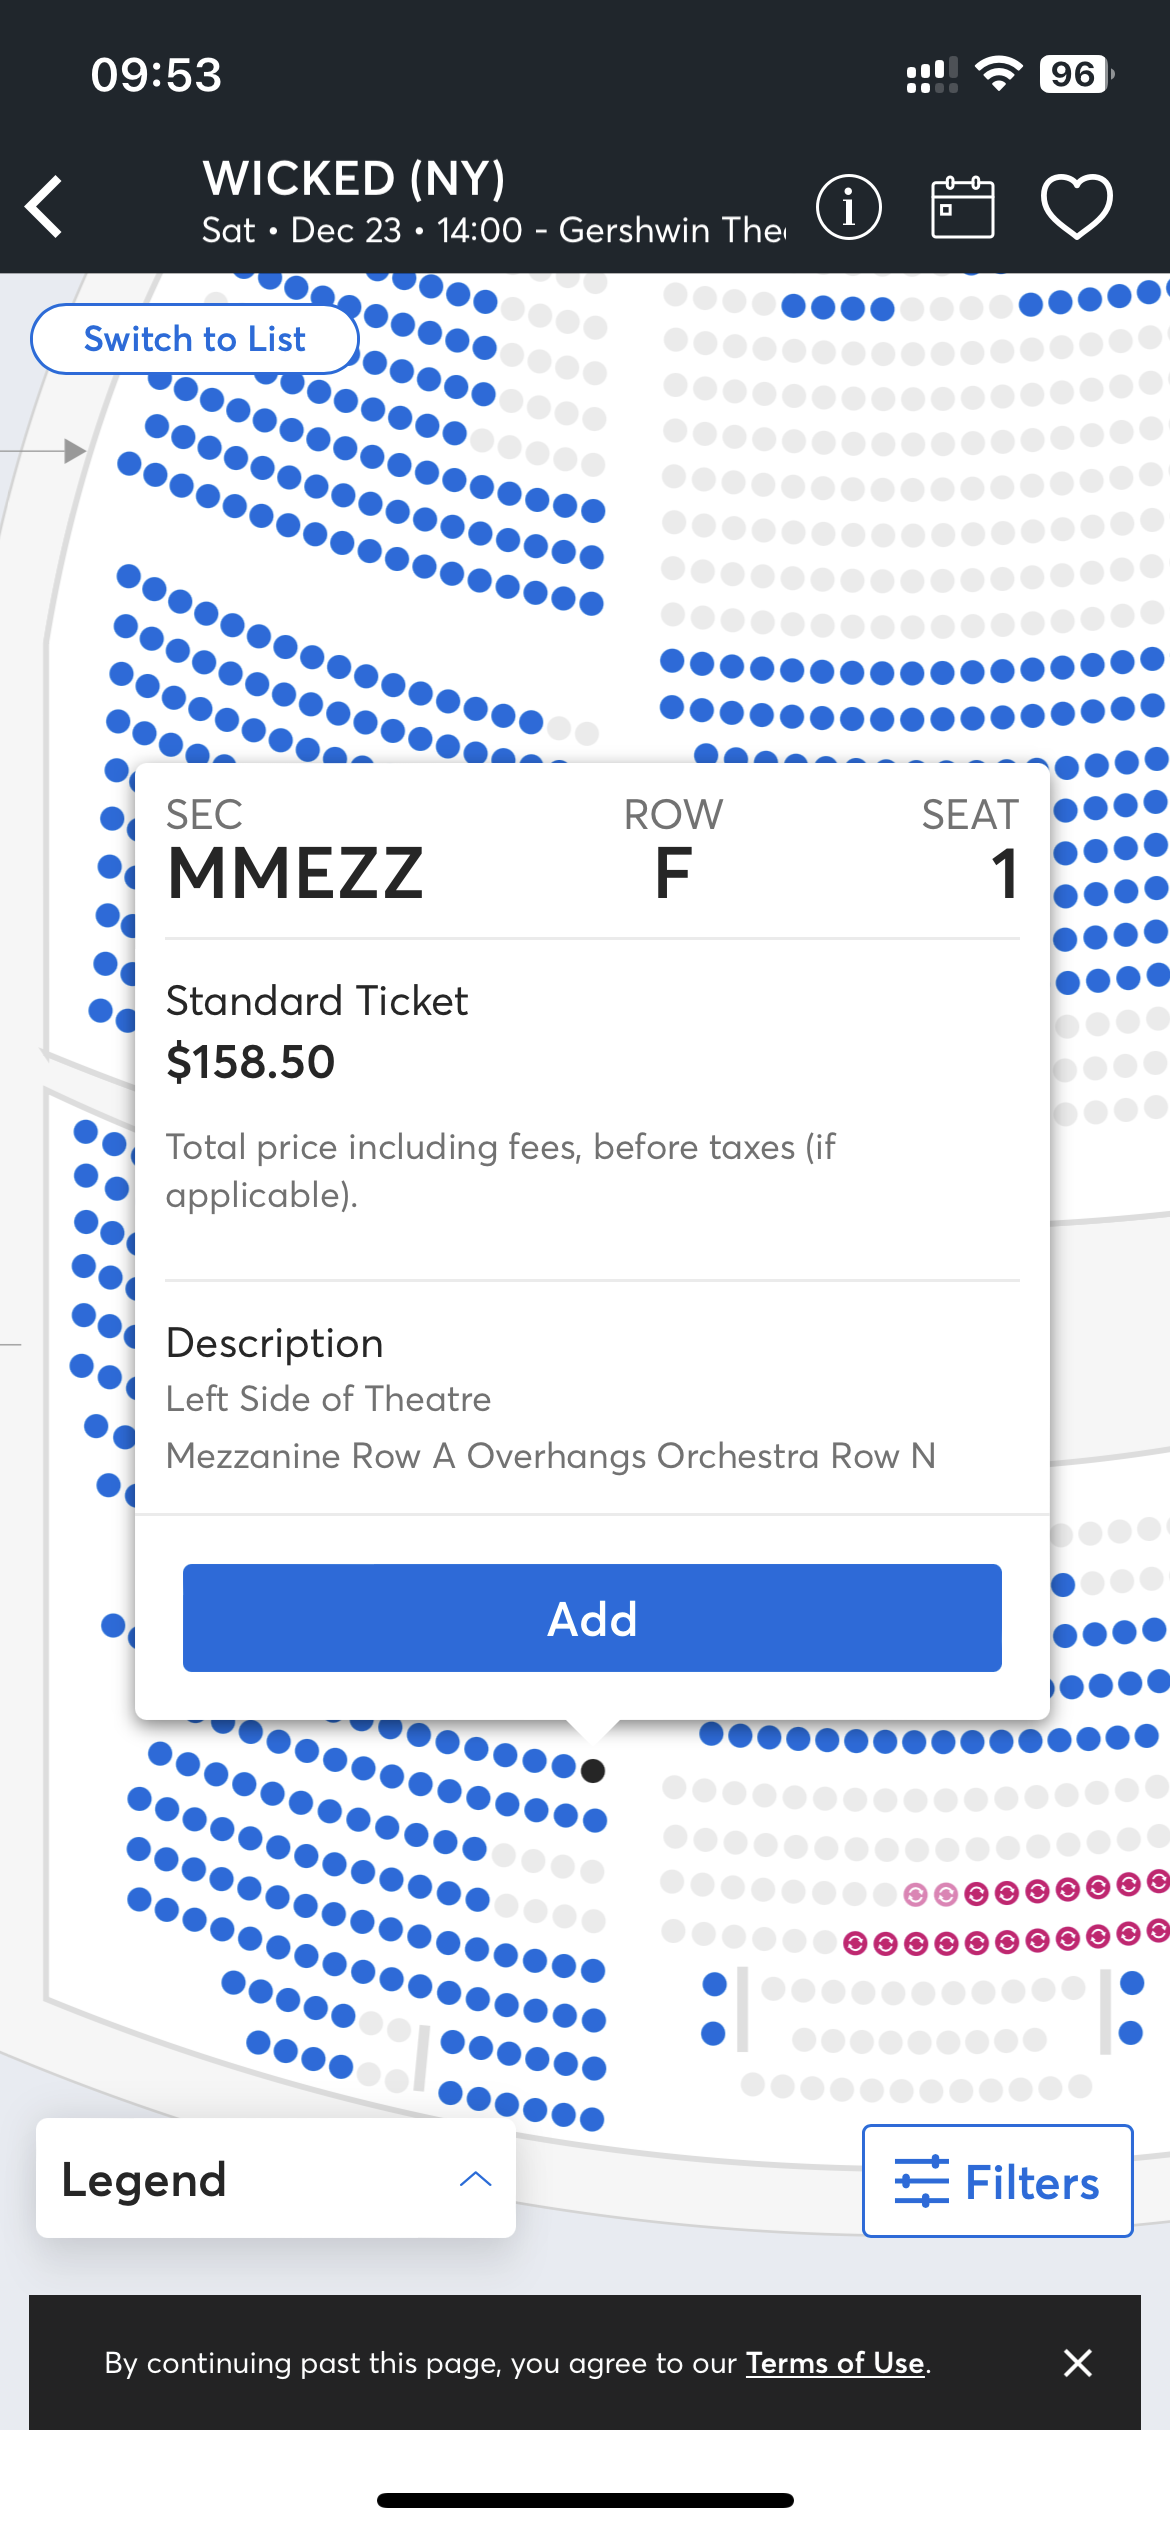Tap the $158.50 Standard Ticket price
Image resolution: width=1170 pixels, height=2532 pixels.
click(251, 1061)
